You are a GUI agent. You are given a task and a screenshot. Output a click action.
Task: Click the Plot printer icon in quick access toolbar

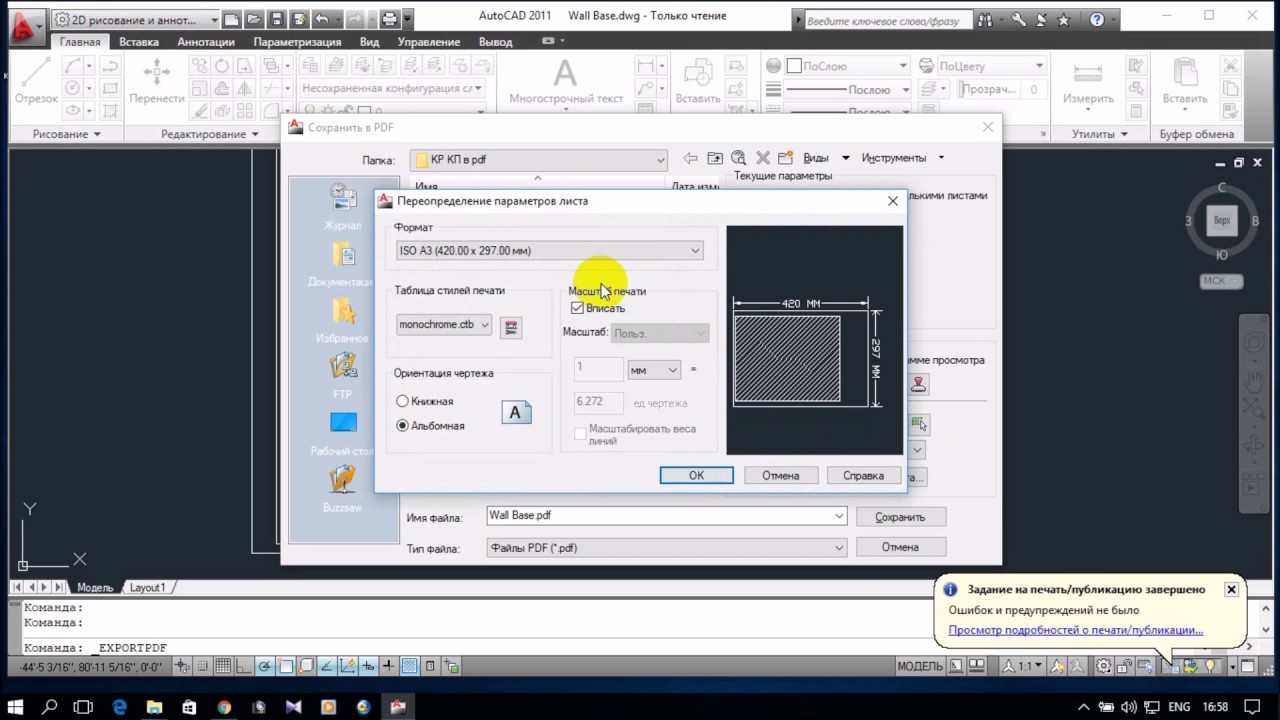(389, 19)
